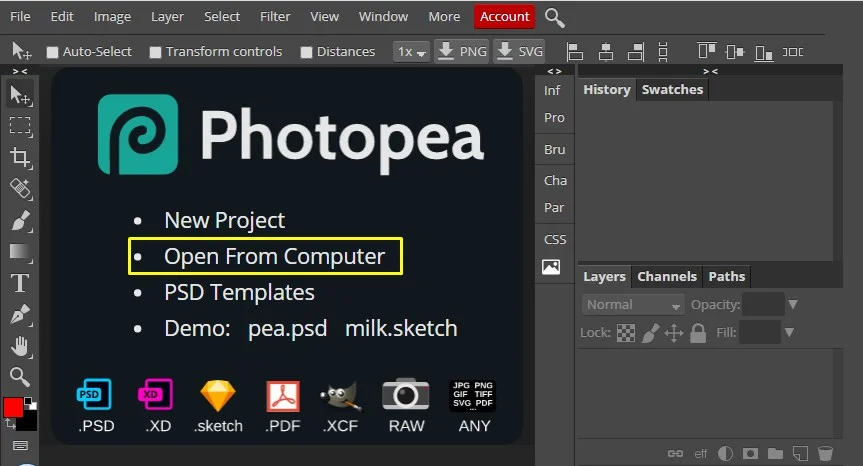This screenshot has width=863, height=466.
Task: Create a new layer
Action: pyautogui.click(x=800, y=453)
